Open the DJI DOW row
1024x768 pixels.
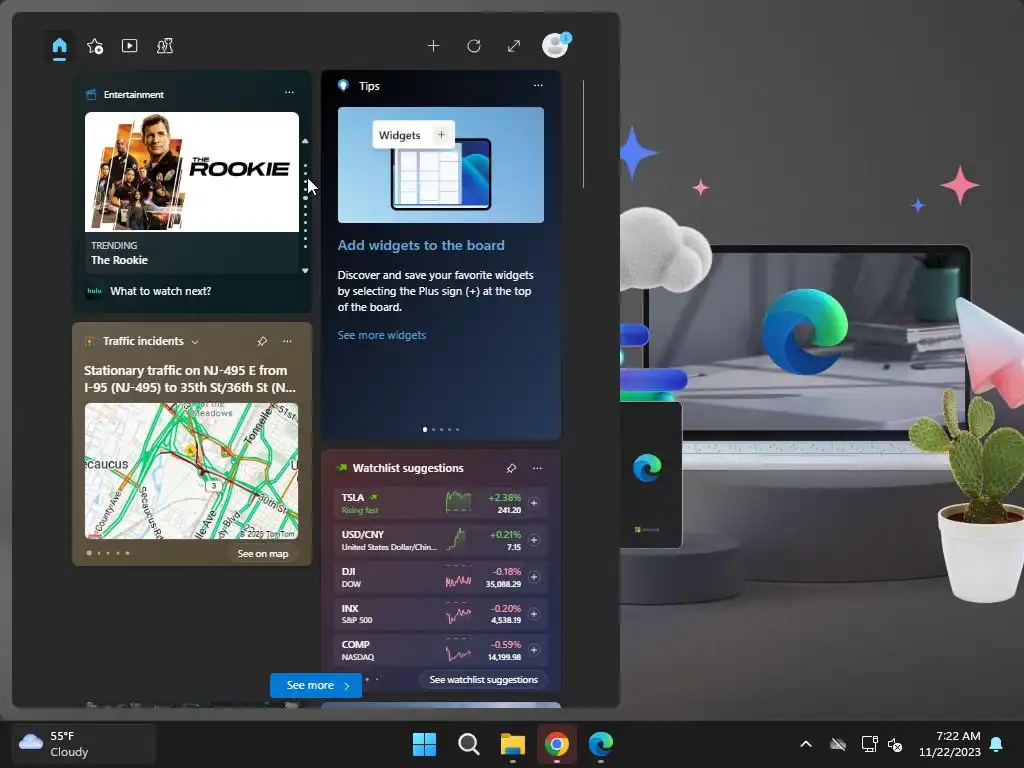tap(441, 577)
